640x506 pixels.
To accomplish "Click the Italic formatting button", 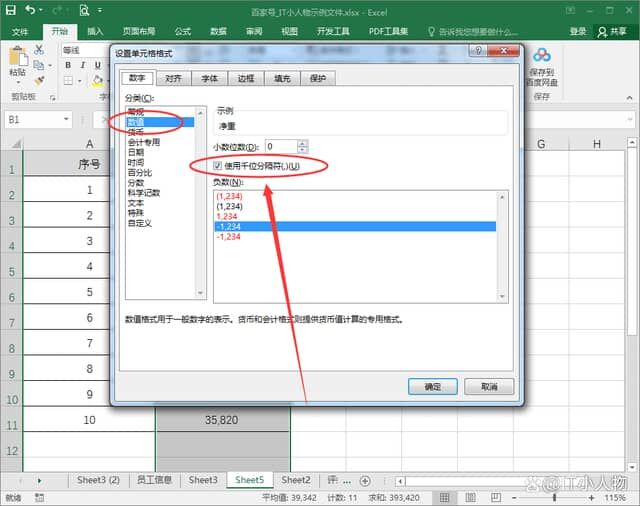I will [82, 66].
